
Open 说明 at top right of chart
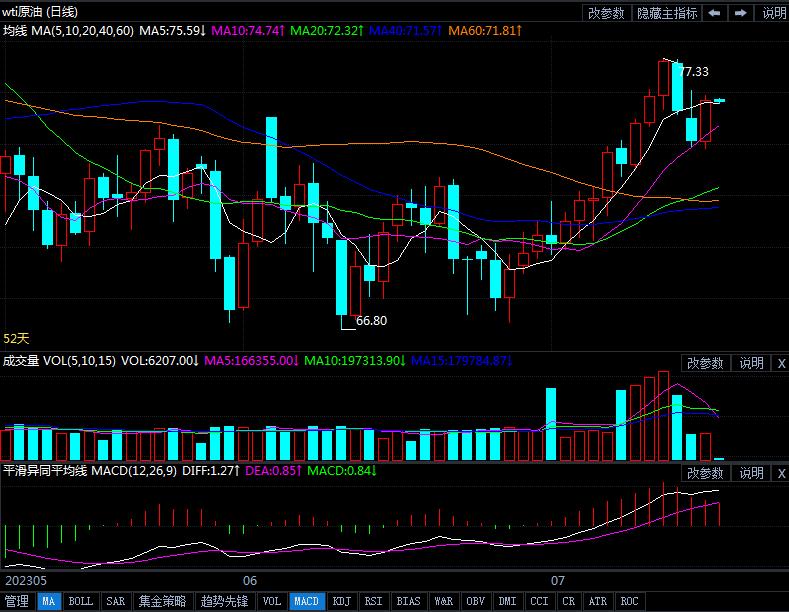click(774, 13)
